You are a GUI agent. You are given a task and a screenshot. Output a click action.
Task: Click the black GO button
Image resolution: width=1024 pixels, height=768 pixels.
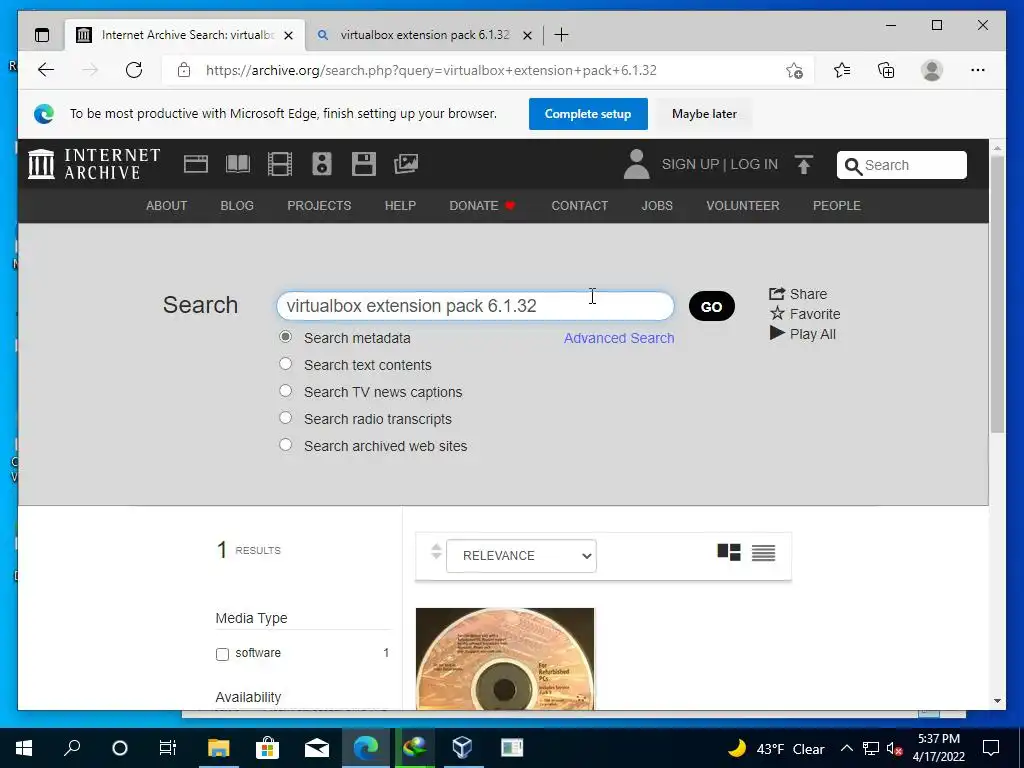pos(712,306)
